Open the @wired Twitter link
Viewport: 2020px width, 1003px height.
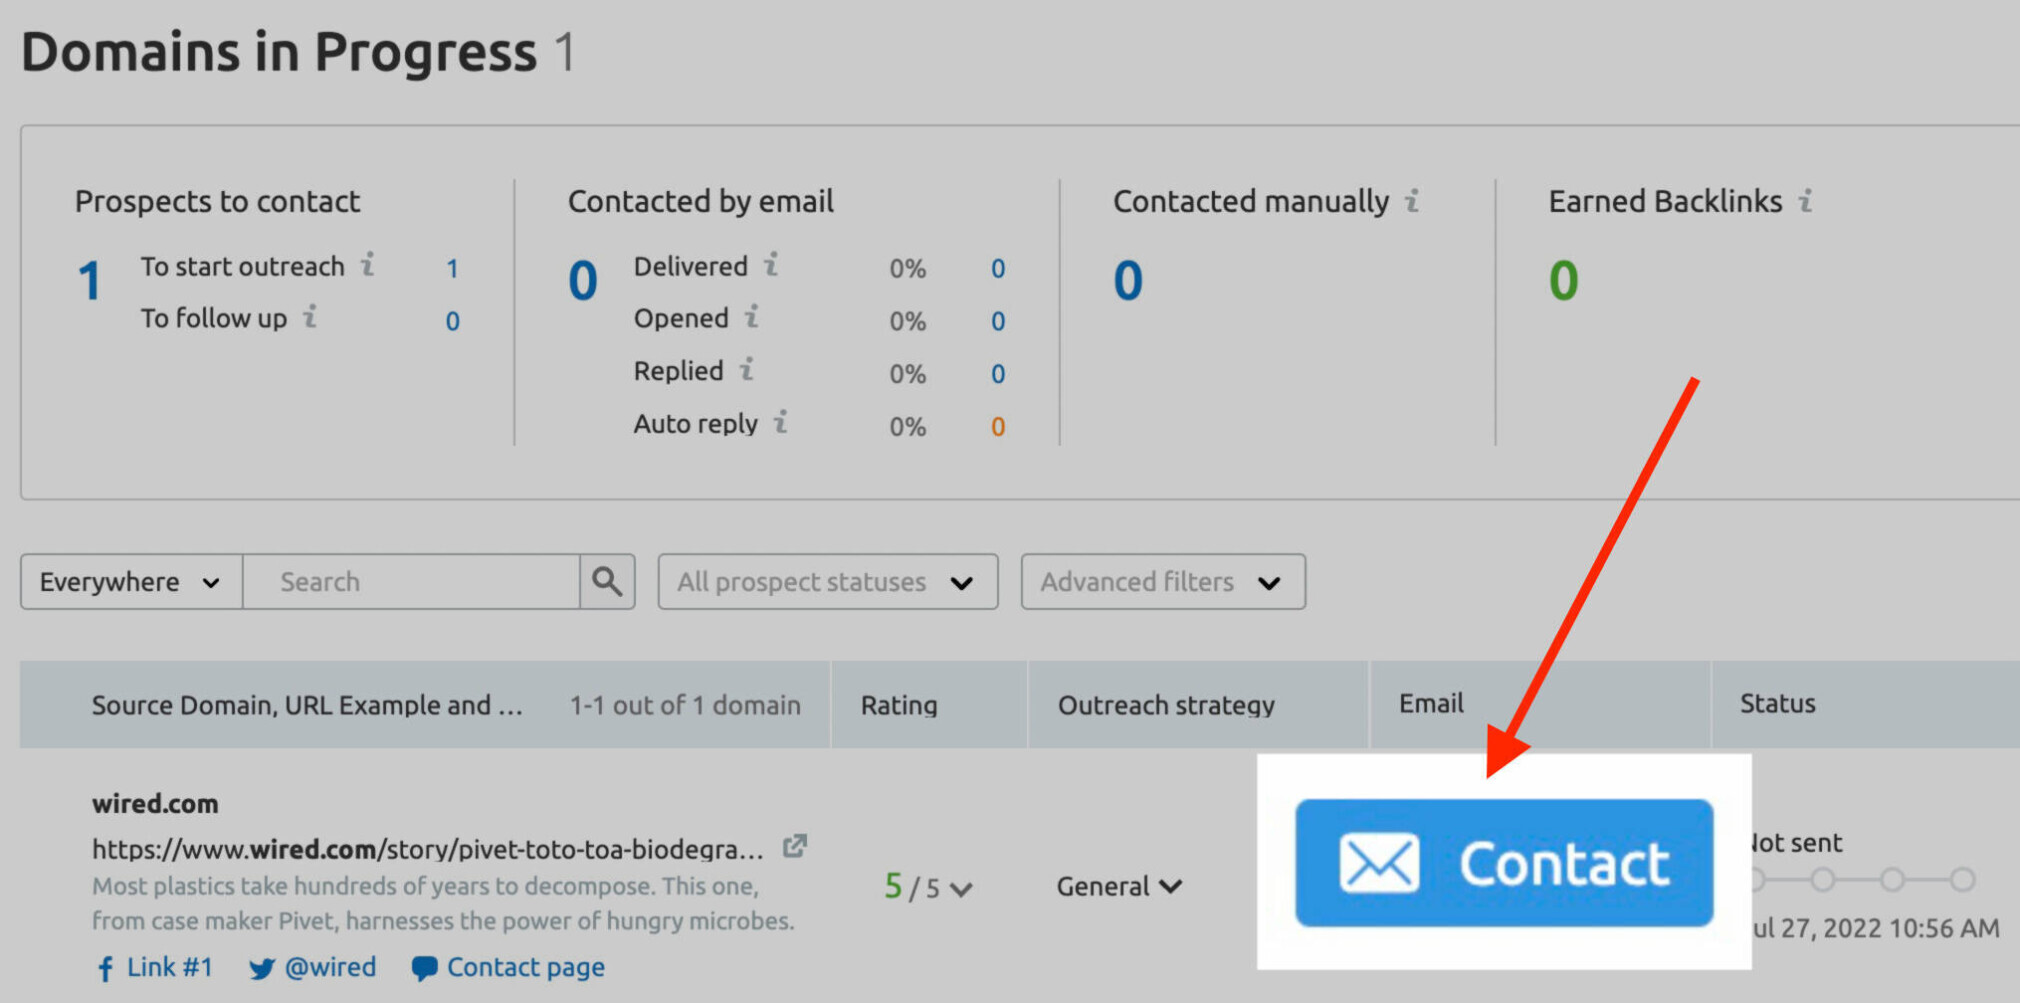[x=313, y=967]
